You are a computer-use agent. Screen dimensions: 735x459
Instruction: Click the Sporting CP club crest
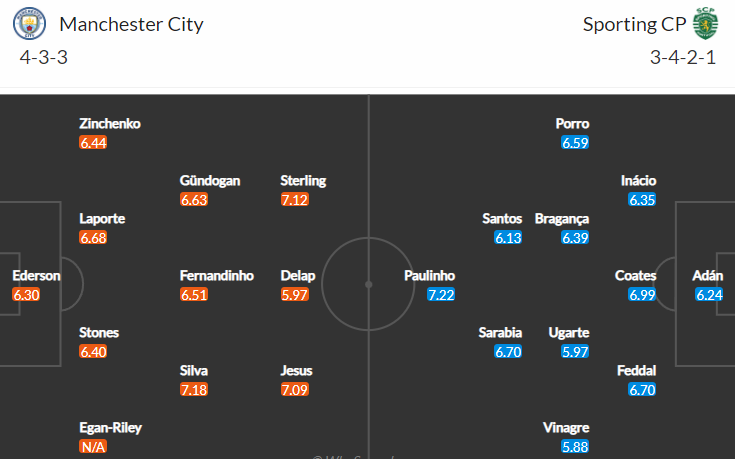[x=705, y=23]
